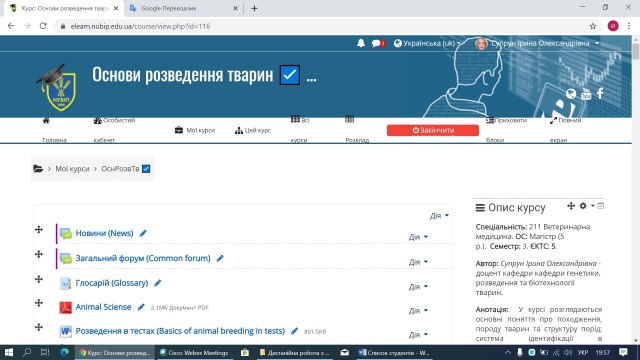The height and width of the screenshot is (360, 640).
Task: Open Особистий кабінет in navigation bar
Action: tap(114, 130)
